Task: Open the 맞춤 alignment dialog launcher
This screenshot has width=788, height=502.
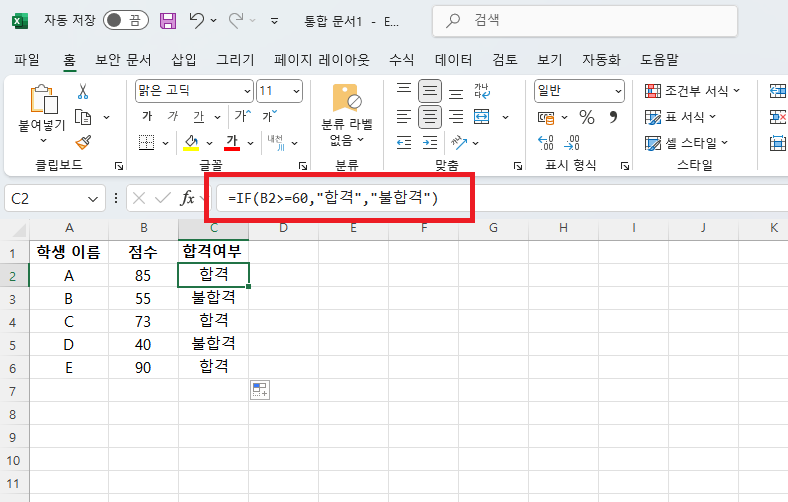Action: click(518, 166)
